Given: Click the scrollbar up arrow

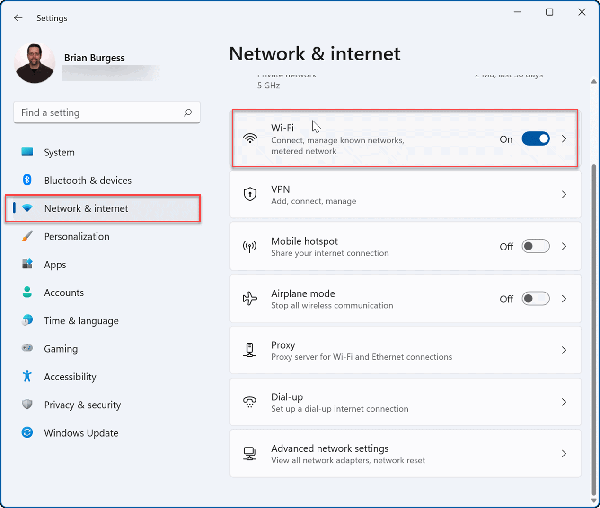Looking at the screenshot, I should (x=593, y=81).
